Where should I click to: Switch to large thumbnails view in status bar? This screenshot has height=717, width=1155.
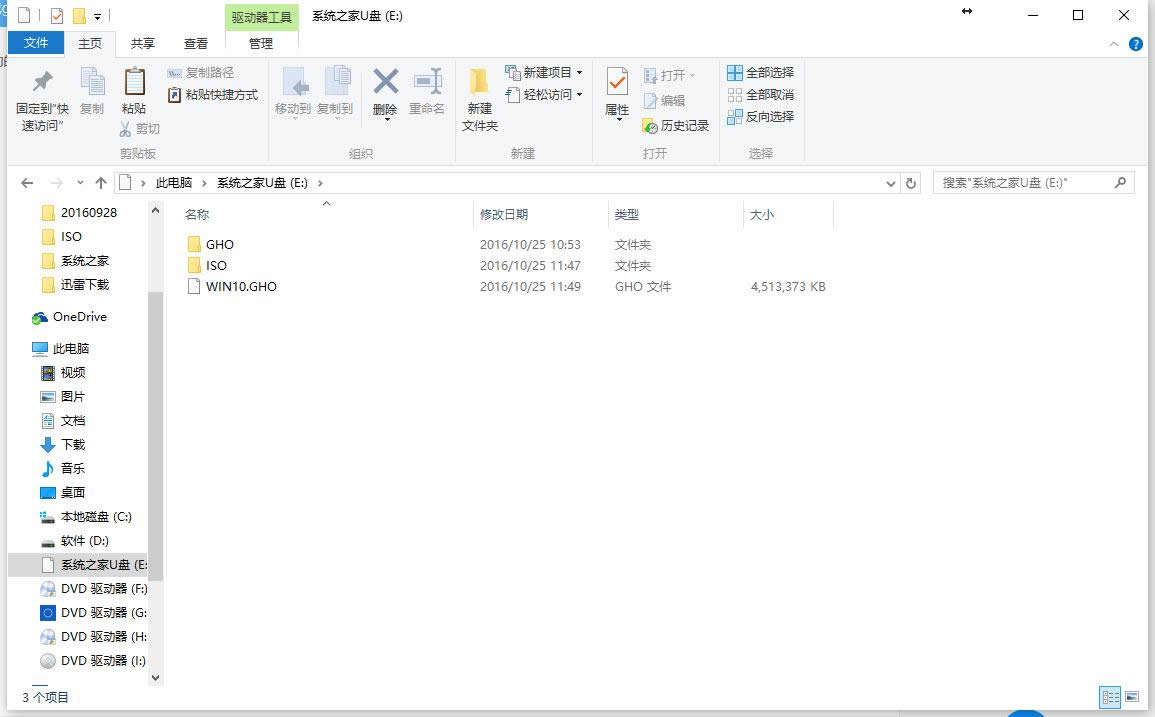click(1133, 697)
